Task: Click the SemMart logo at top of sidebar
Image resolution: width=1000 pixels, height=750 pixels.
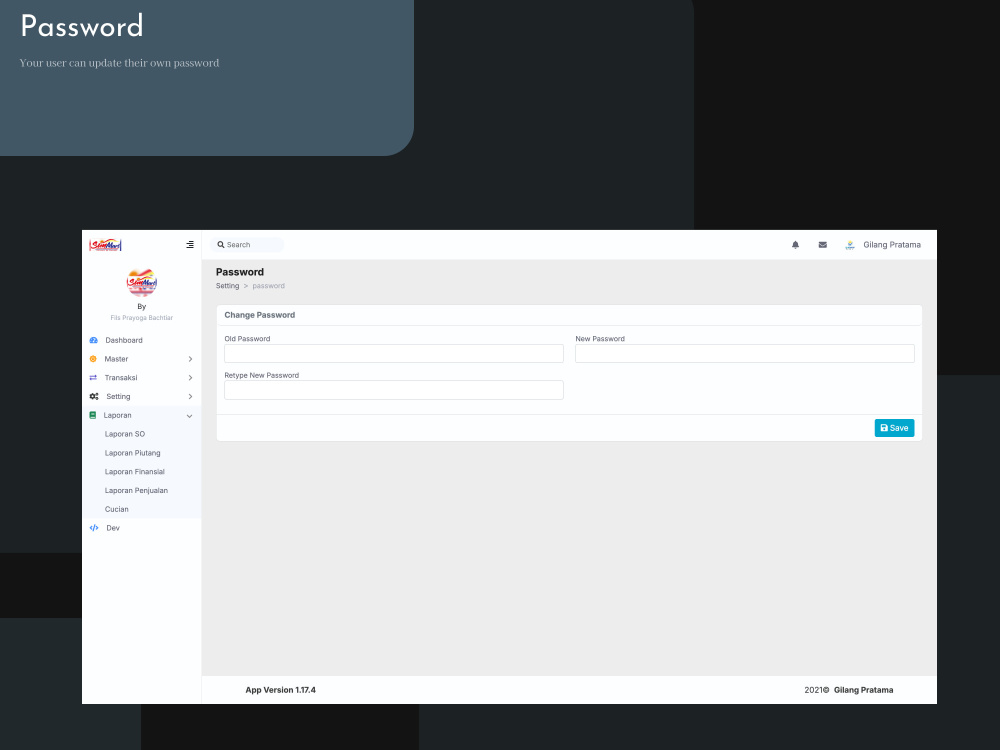Action: (105, 245)
